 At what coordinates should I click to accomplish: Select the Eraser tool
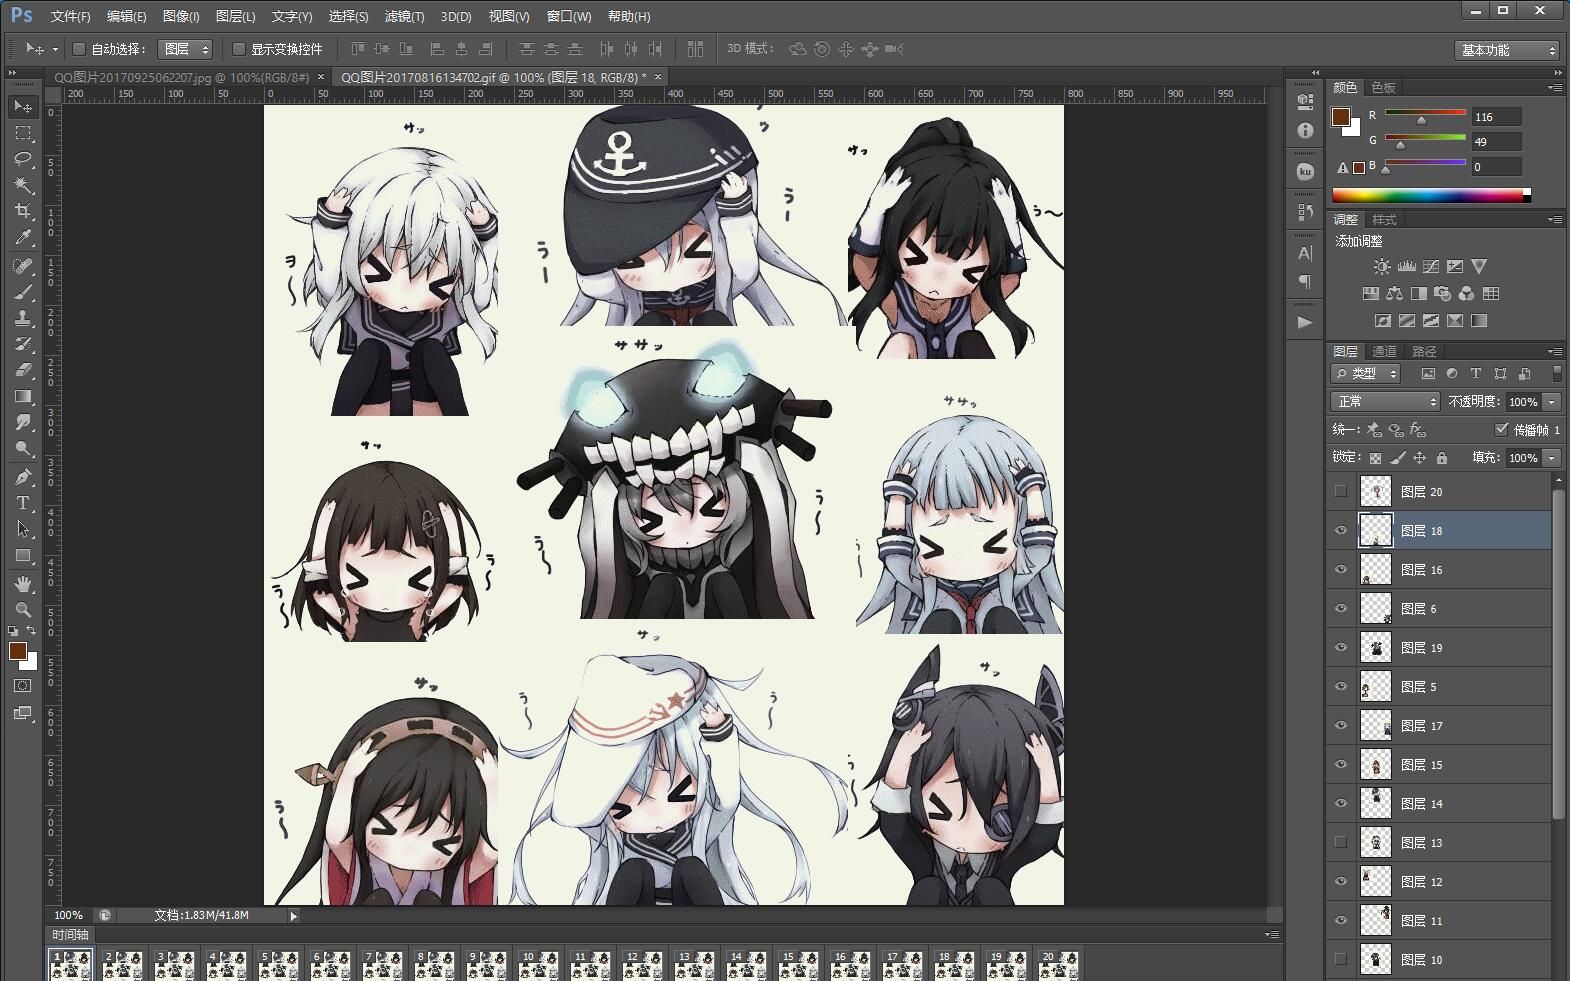23,370
